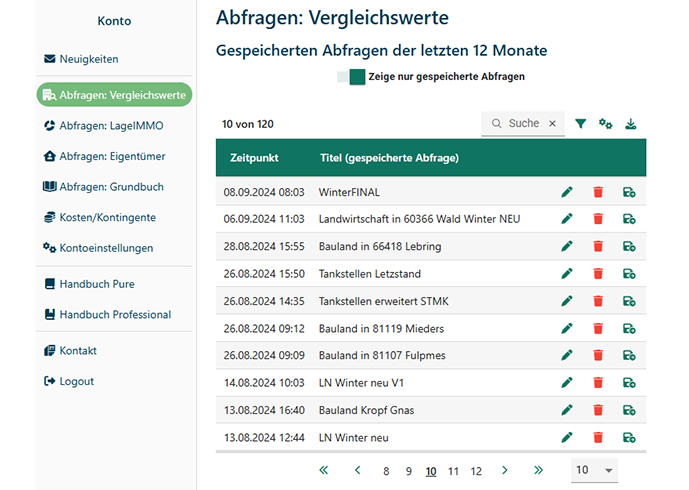Go to page 12
This screenshot has width=689, height=490.
476,471
